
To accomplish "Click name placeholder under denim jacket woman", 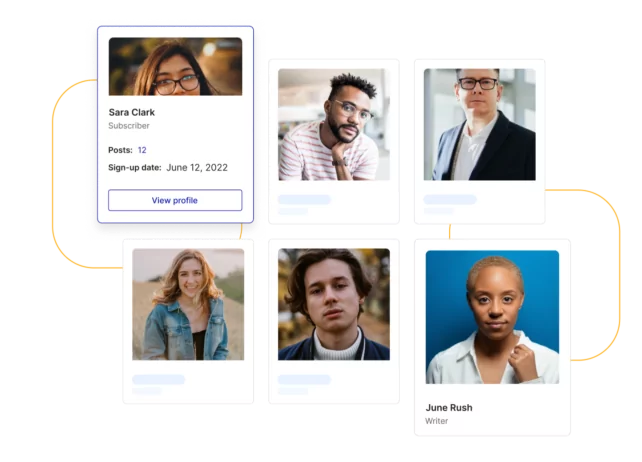I will click(158, 380).
